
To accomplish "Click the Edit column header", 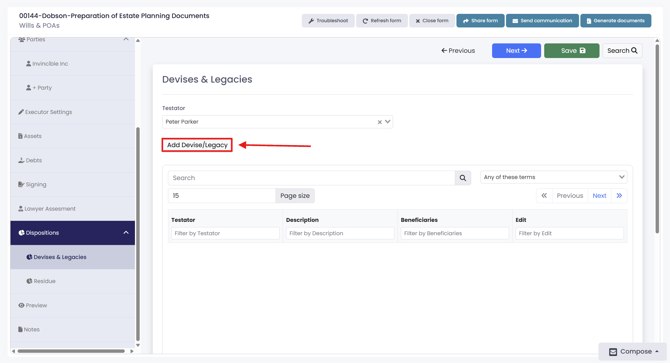I will [520, 220].
